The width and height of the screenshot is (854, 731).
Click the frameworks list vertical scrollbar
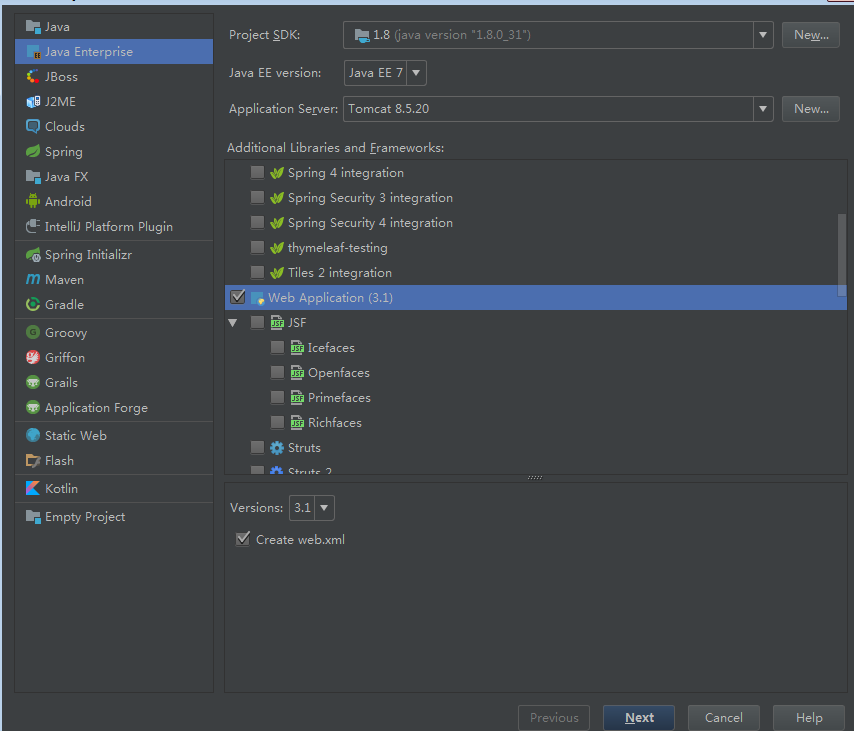(842, 254)
